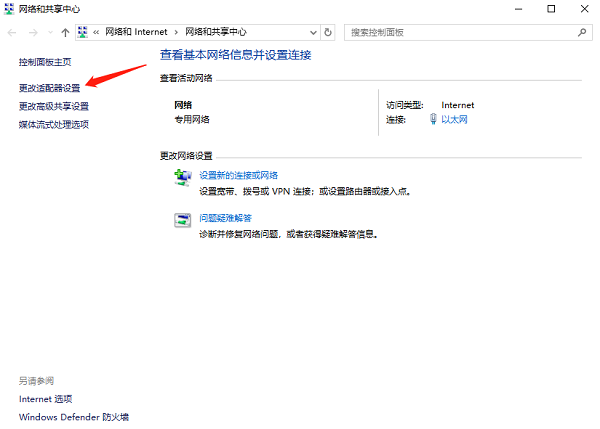Open 更改高级共享设置 link
This screenshot has height=429, width=600.
[x=54, y=106]
